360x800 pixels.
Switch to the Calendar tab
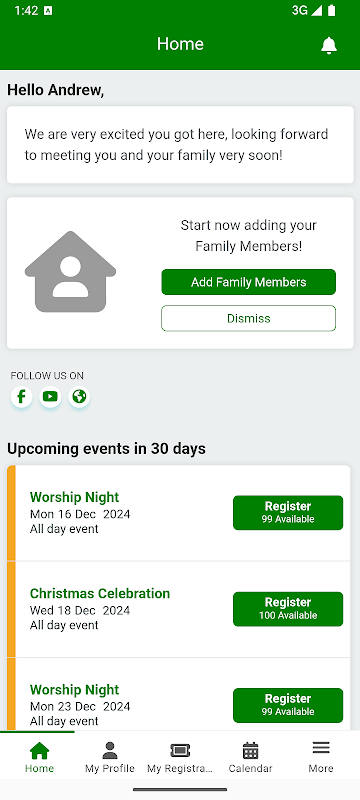[x=250, y=758]
